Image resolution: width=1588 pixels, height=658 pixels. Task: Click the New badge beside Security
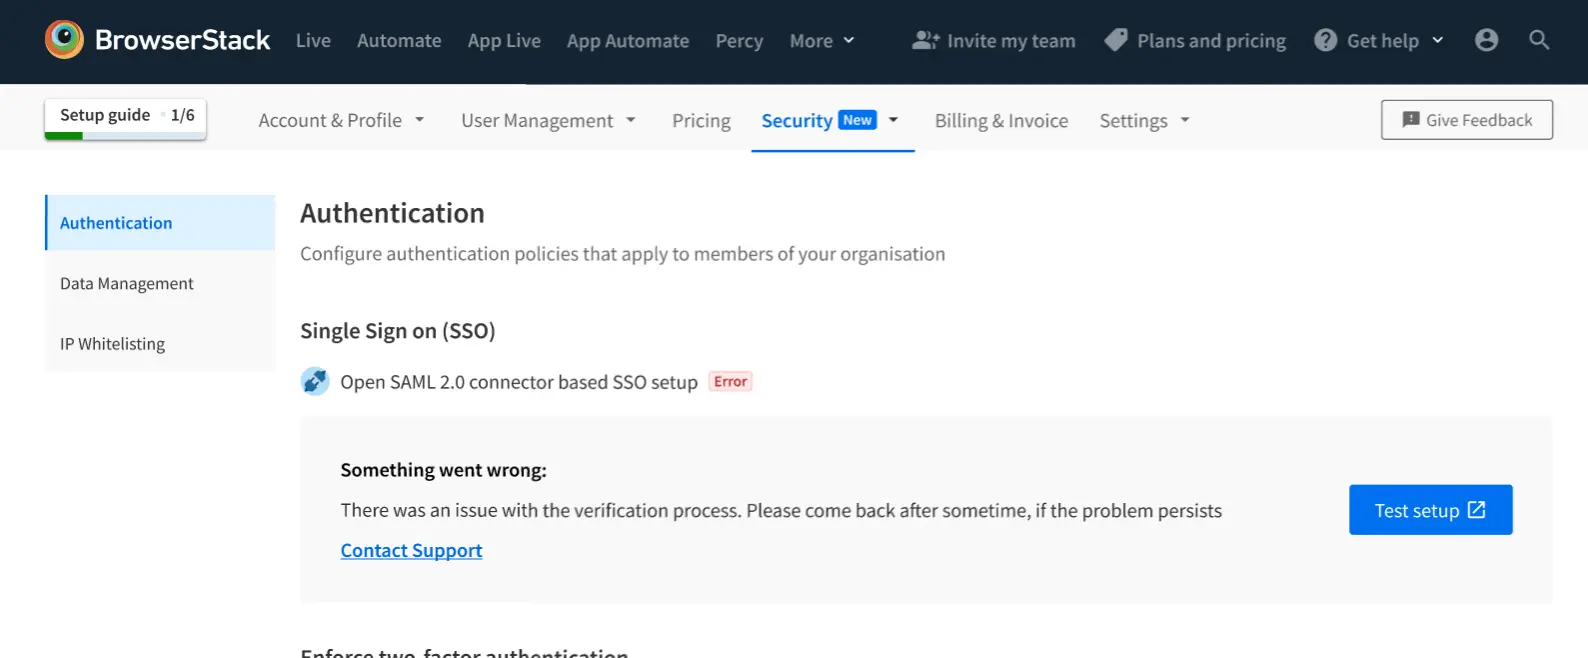click(857, 120)
